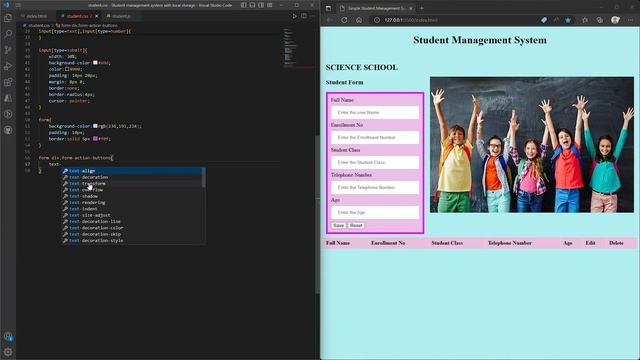Click the color swatch on line 42
The image size is (640, 360).
tap(67, 69)
